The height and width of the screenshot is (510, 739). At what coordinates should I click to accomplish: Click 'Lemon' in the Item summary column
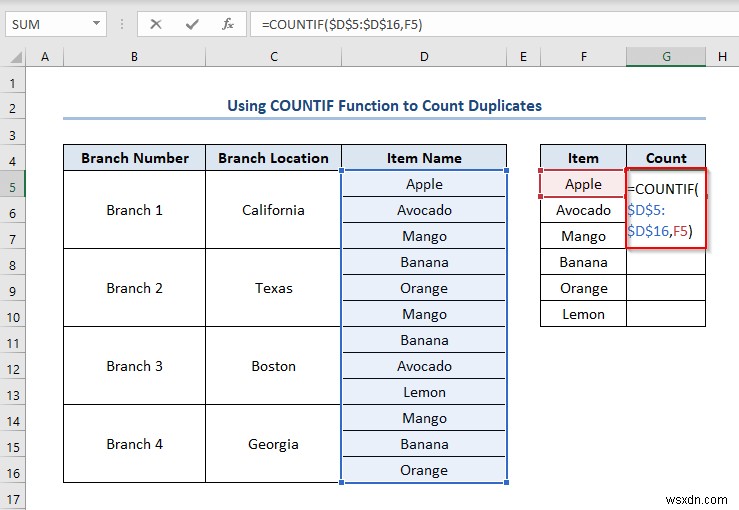click(583, 314)
